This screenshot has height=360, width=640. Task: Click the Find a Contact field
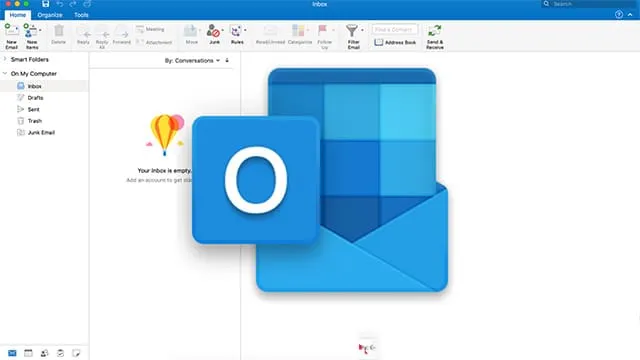point(395,29)
